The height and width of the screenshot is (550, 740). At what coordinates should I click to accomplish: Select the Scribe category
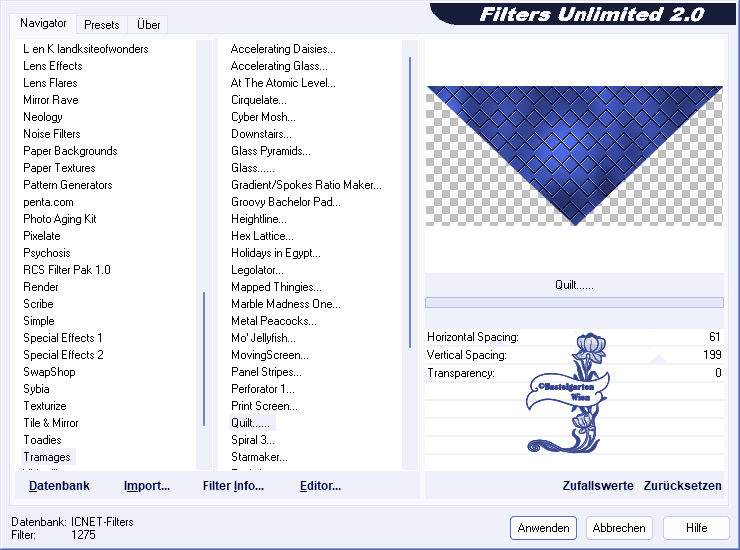click(x=38, y=304)
